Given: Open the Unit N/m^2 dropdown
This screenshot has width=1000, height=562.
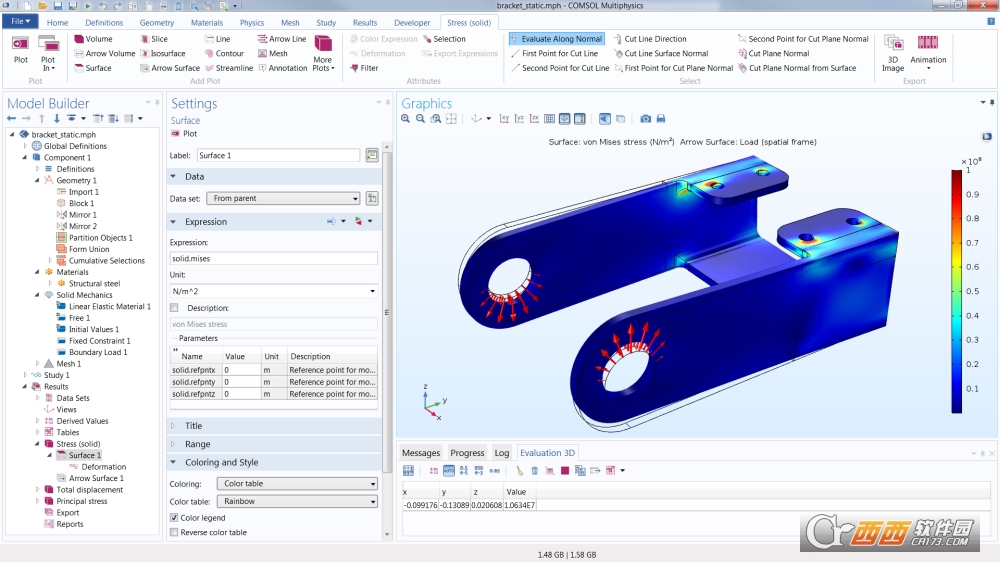Looking at the screenshot, I should pos(274,291).
